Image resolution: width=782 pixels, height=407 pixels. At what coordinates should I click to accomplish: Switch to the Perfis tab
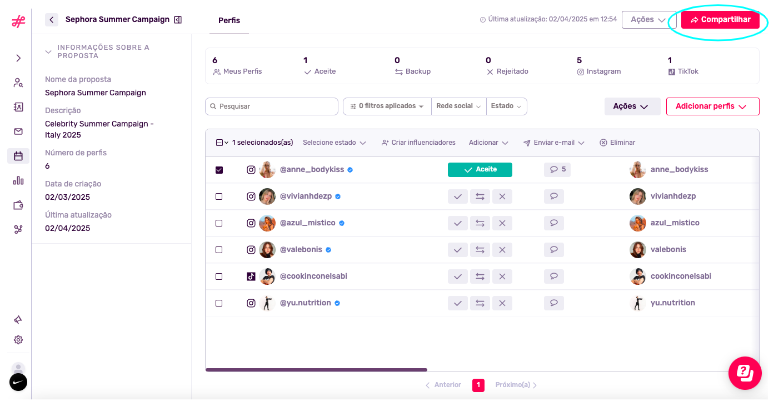coord(229,20)
